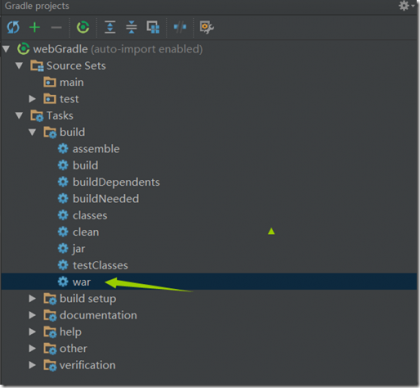Open Gradle settings wrench icon
Viewport: 420px width, 388px height.
207,27
